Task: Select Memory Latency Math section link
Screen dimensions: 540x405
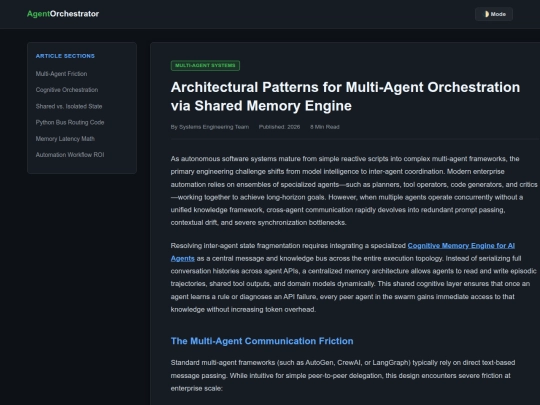Action: click(65, 139)
